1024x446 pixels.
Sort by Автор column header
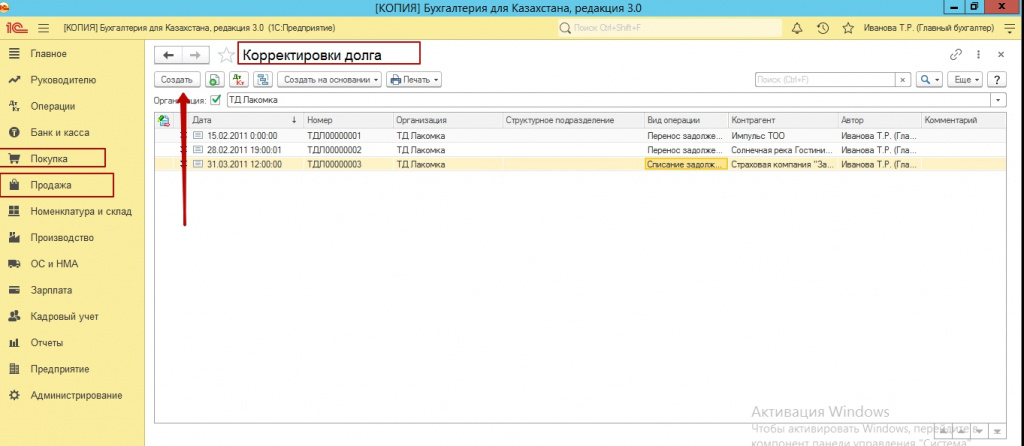880,120
